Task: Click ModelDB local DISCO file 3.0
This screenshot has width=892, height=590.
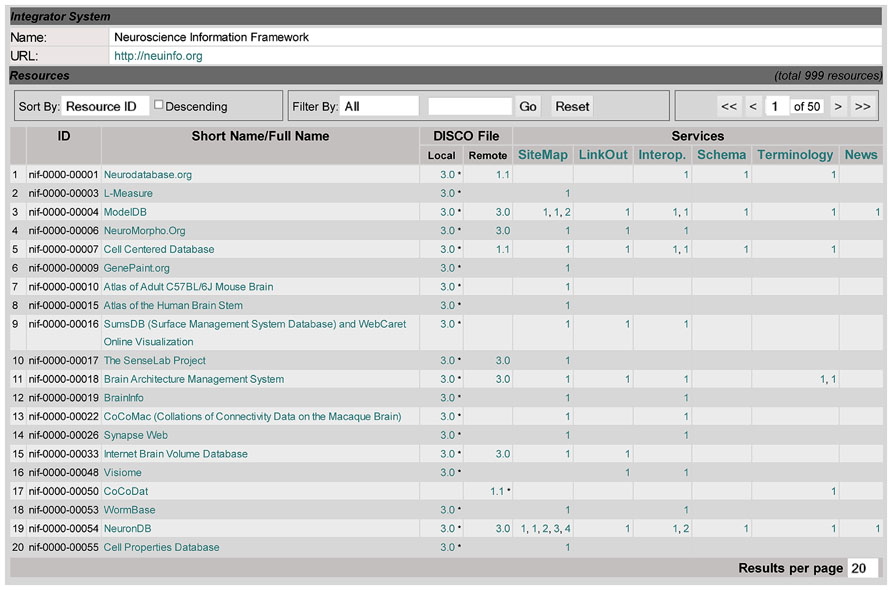Action: pos(447,212)
